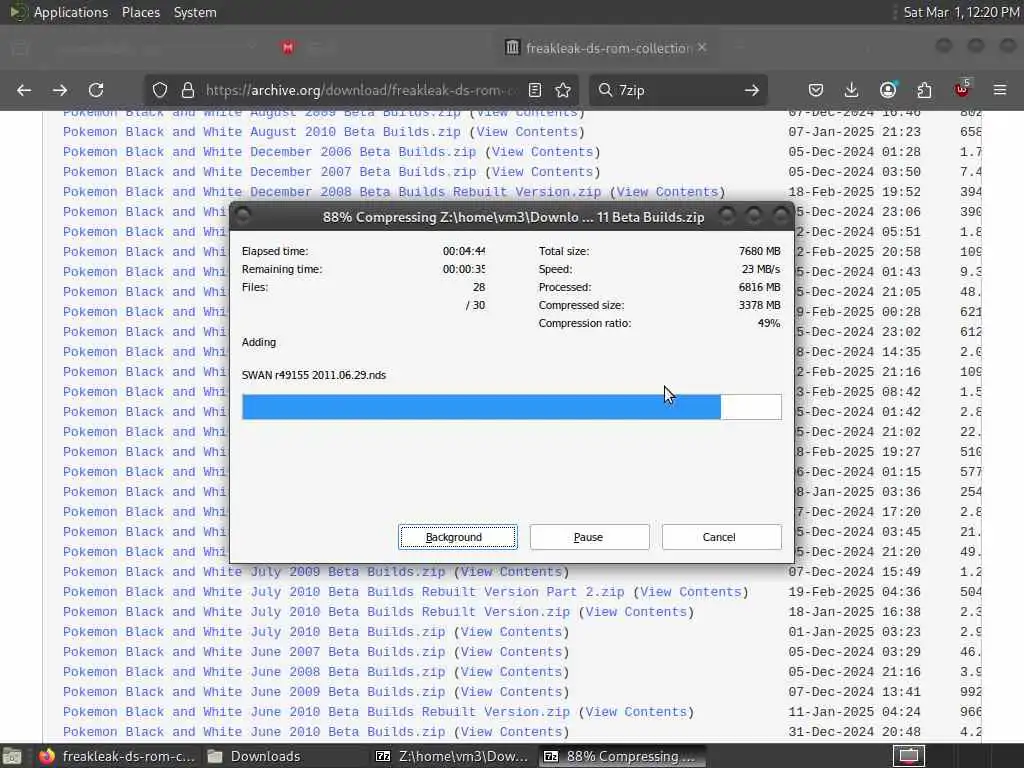Open June 2009 Beta Builds.zip link
This screenshot has width=1024, height=768.
click(254, 692)
